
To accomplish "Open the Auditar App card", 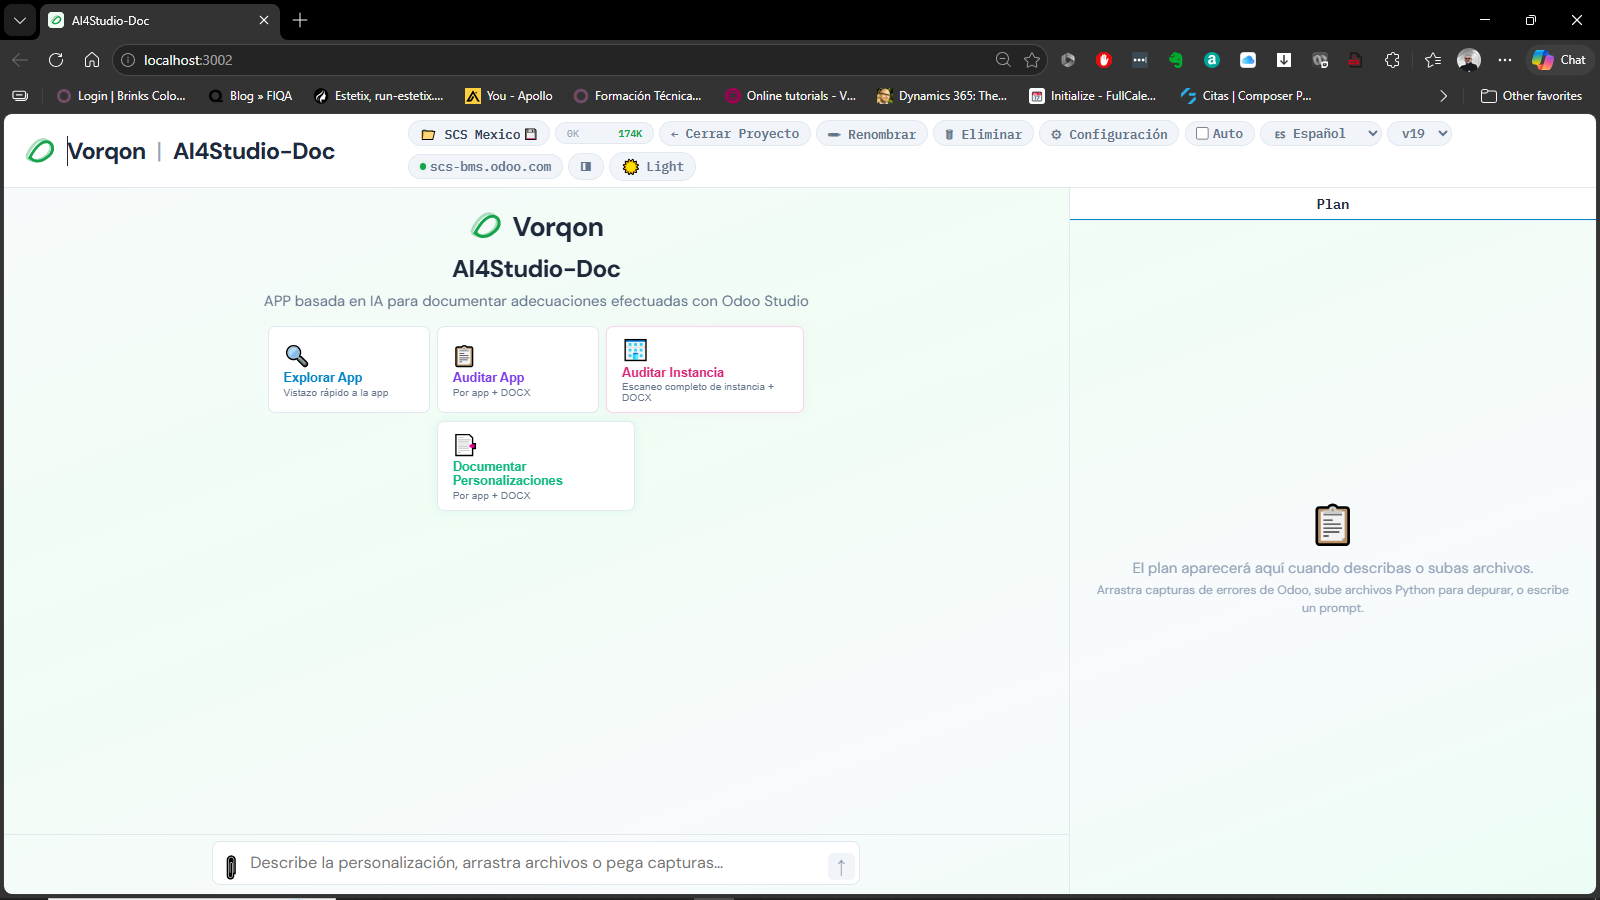I will 518,369.
